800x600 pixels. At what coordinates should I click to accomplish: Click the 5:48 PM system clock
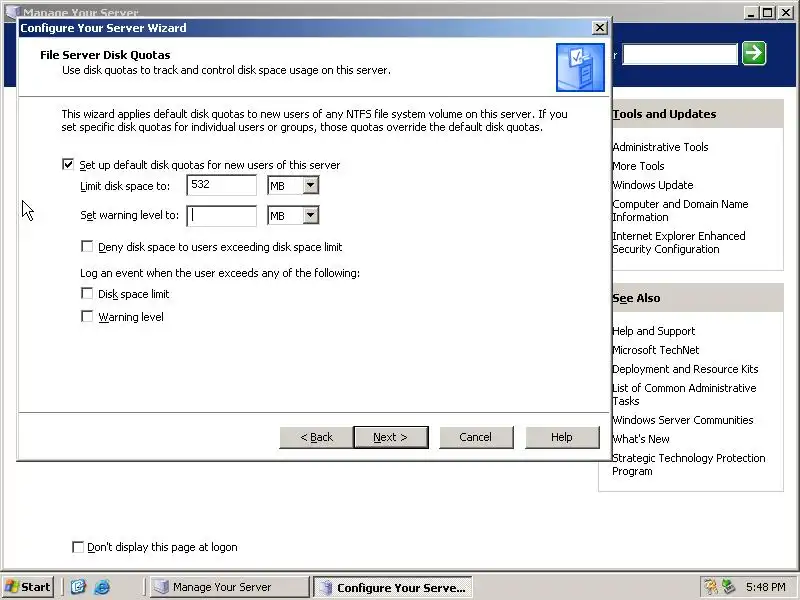pyautogui.click(x=765, y=587)
